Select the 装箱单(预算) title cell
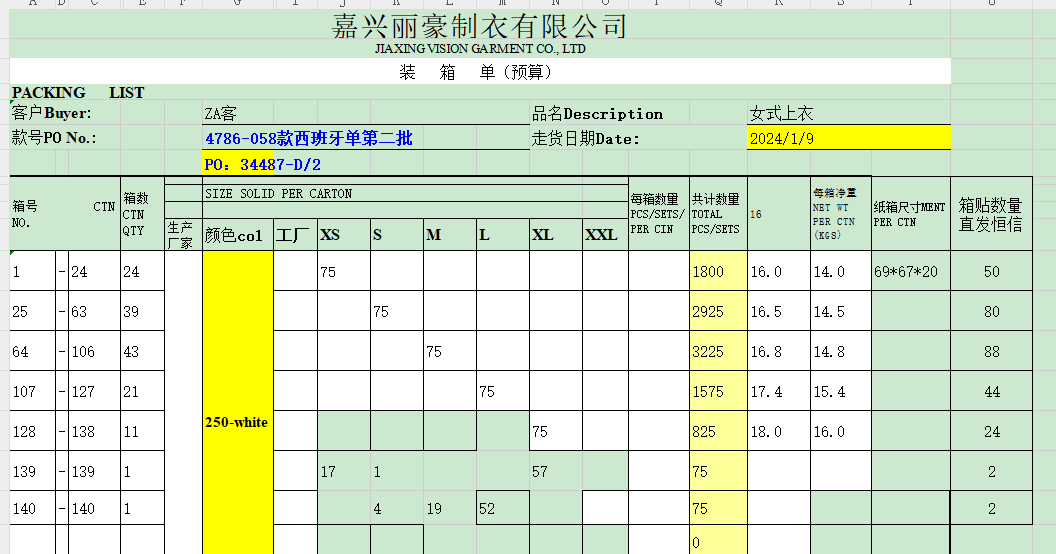This screenshot has height=554, width=1056. (x=479, y=72)
